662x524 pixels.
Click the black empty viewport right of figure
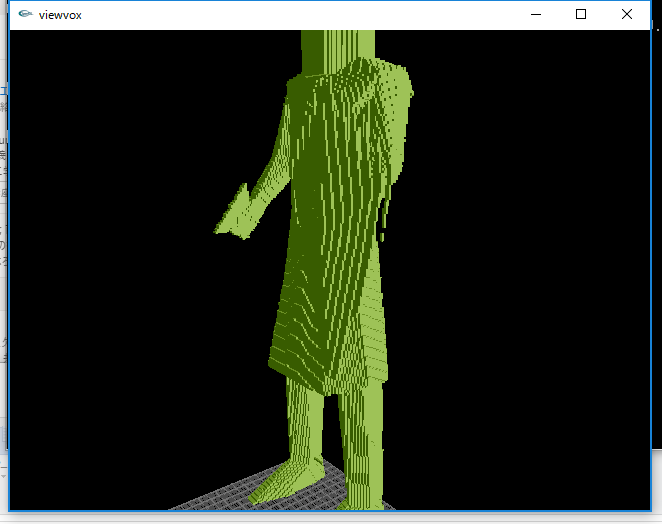coord(530,300)
